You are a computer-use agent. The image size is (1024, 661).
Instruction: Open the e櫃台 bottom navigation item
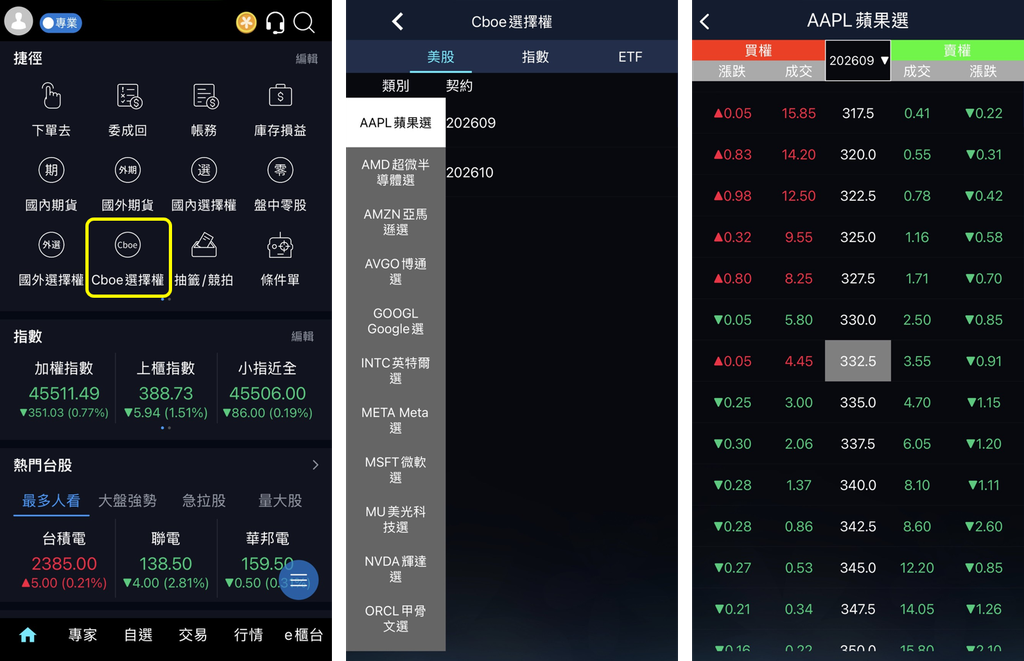click(x=304, y=635)
